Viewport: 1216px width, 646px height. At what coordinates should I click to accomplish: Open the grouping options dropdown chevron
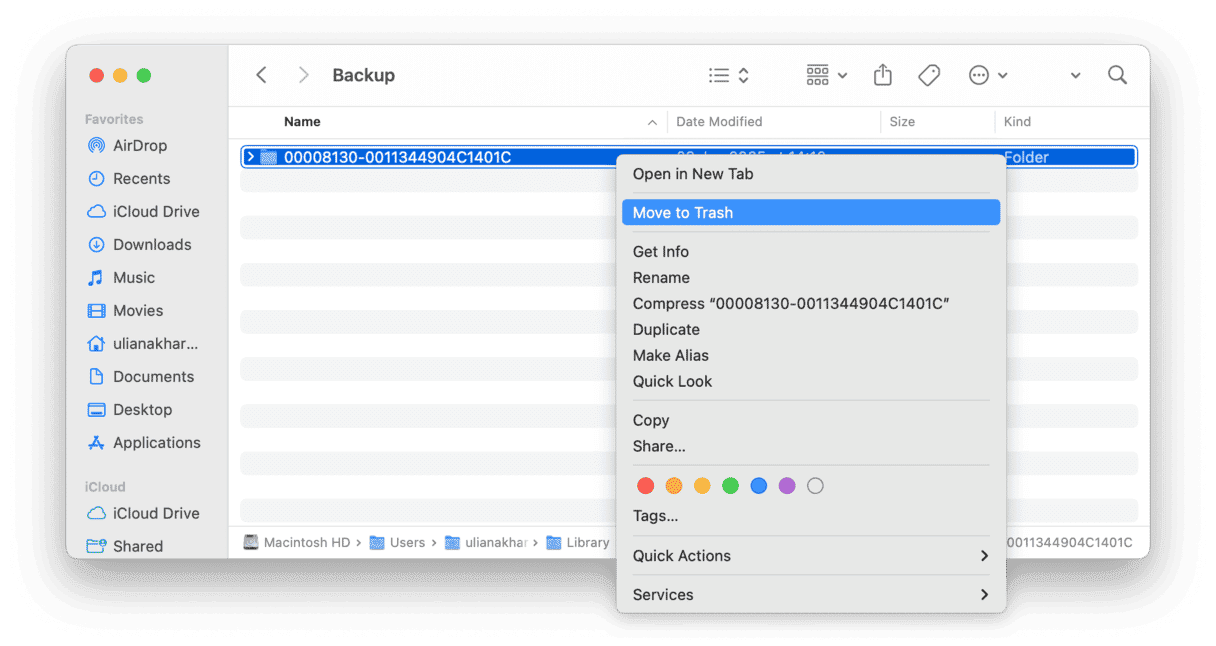click(840, 74)
